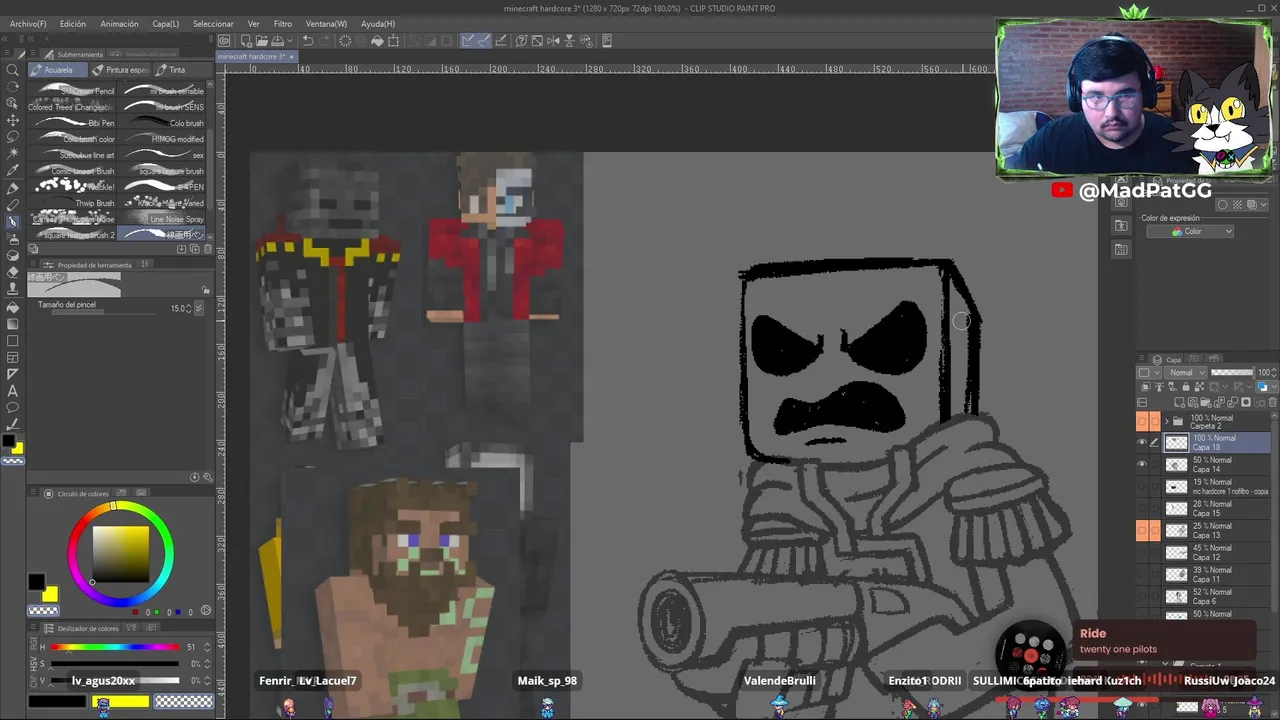Screen dimensions: 1280x720
Task: Switch to the Pintura espesa brush tab
Action: tap(120, 70)
